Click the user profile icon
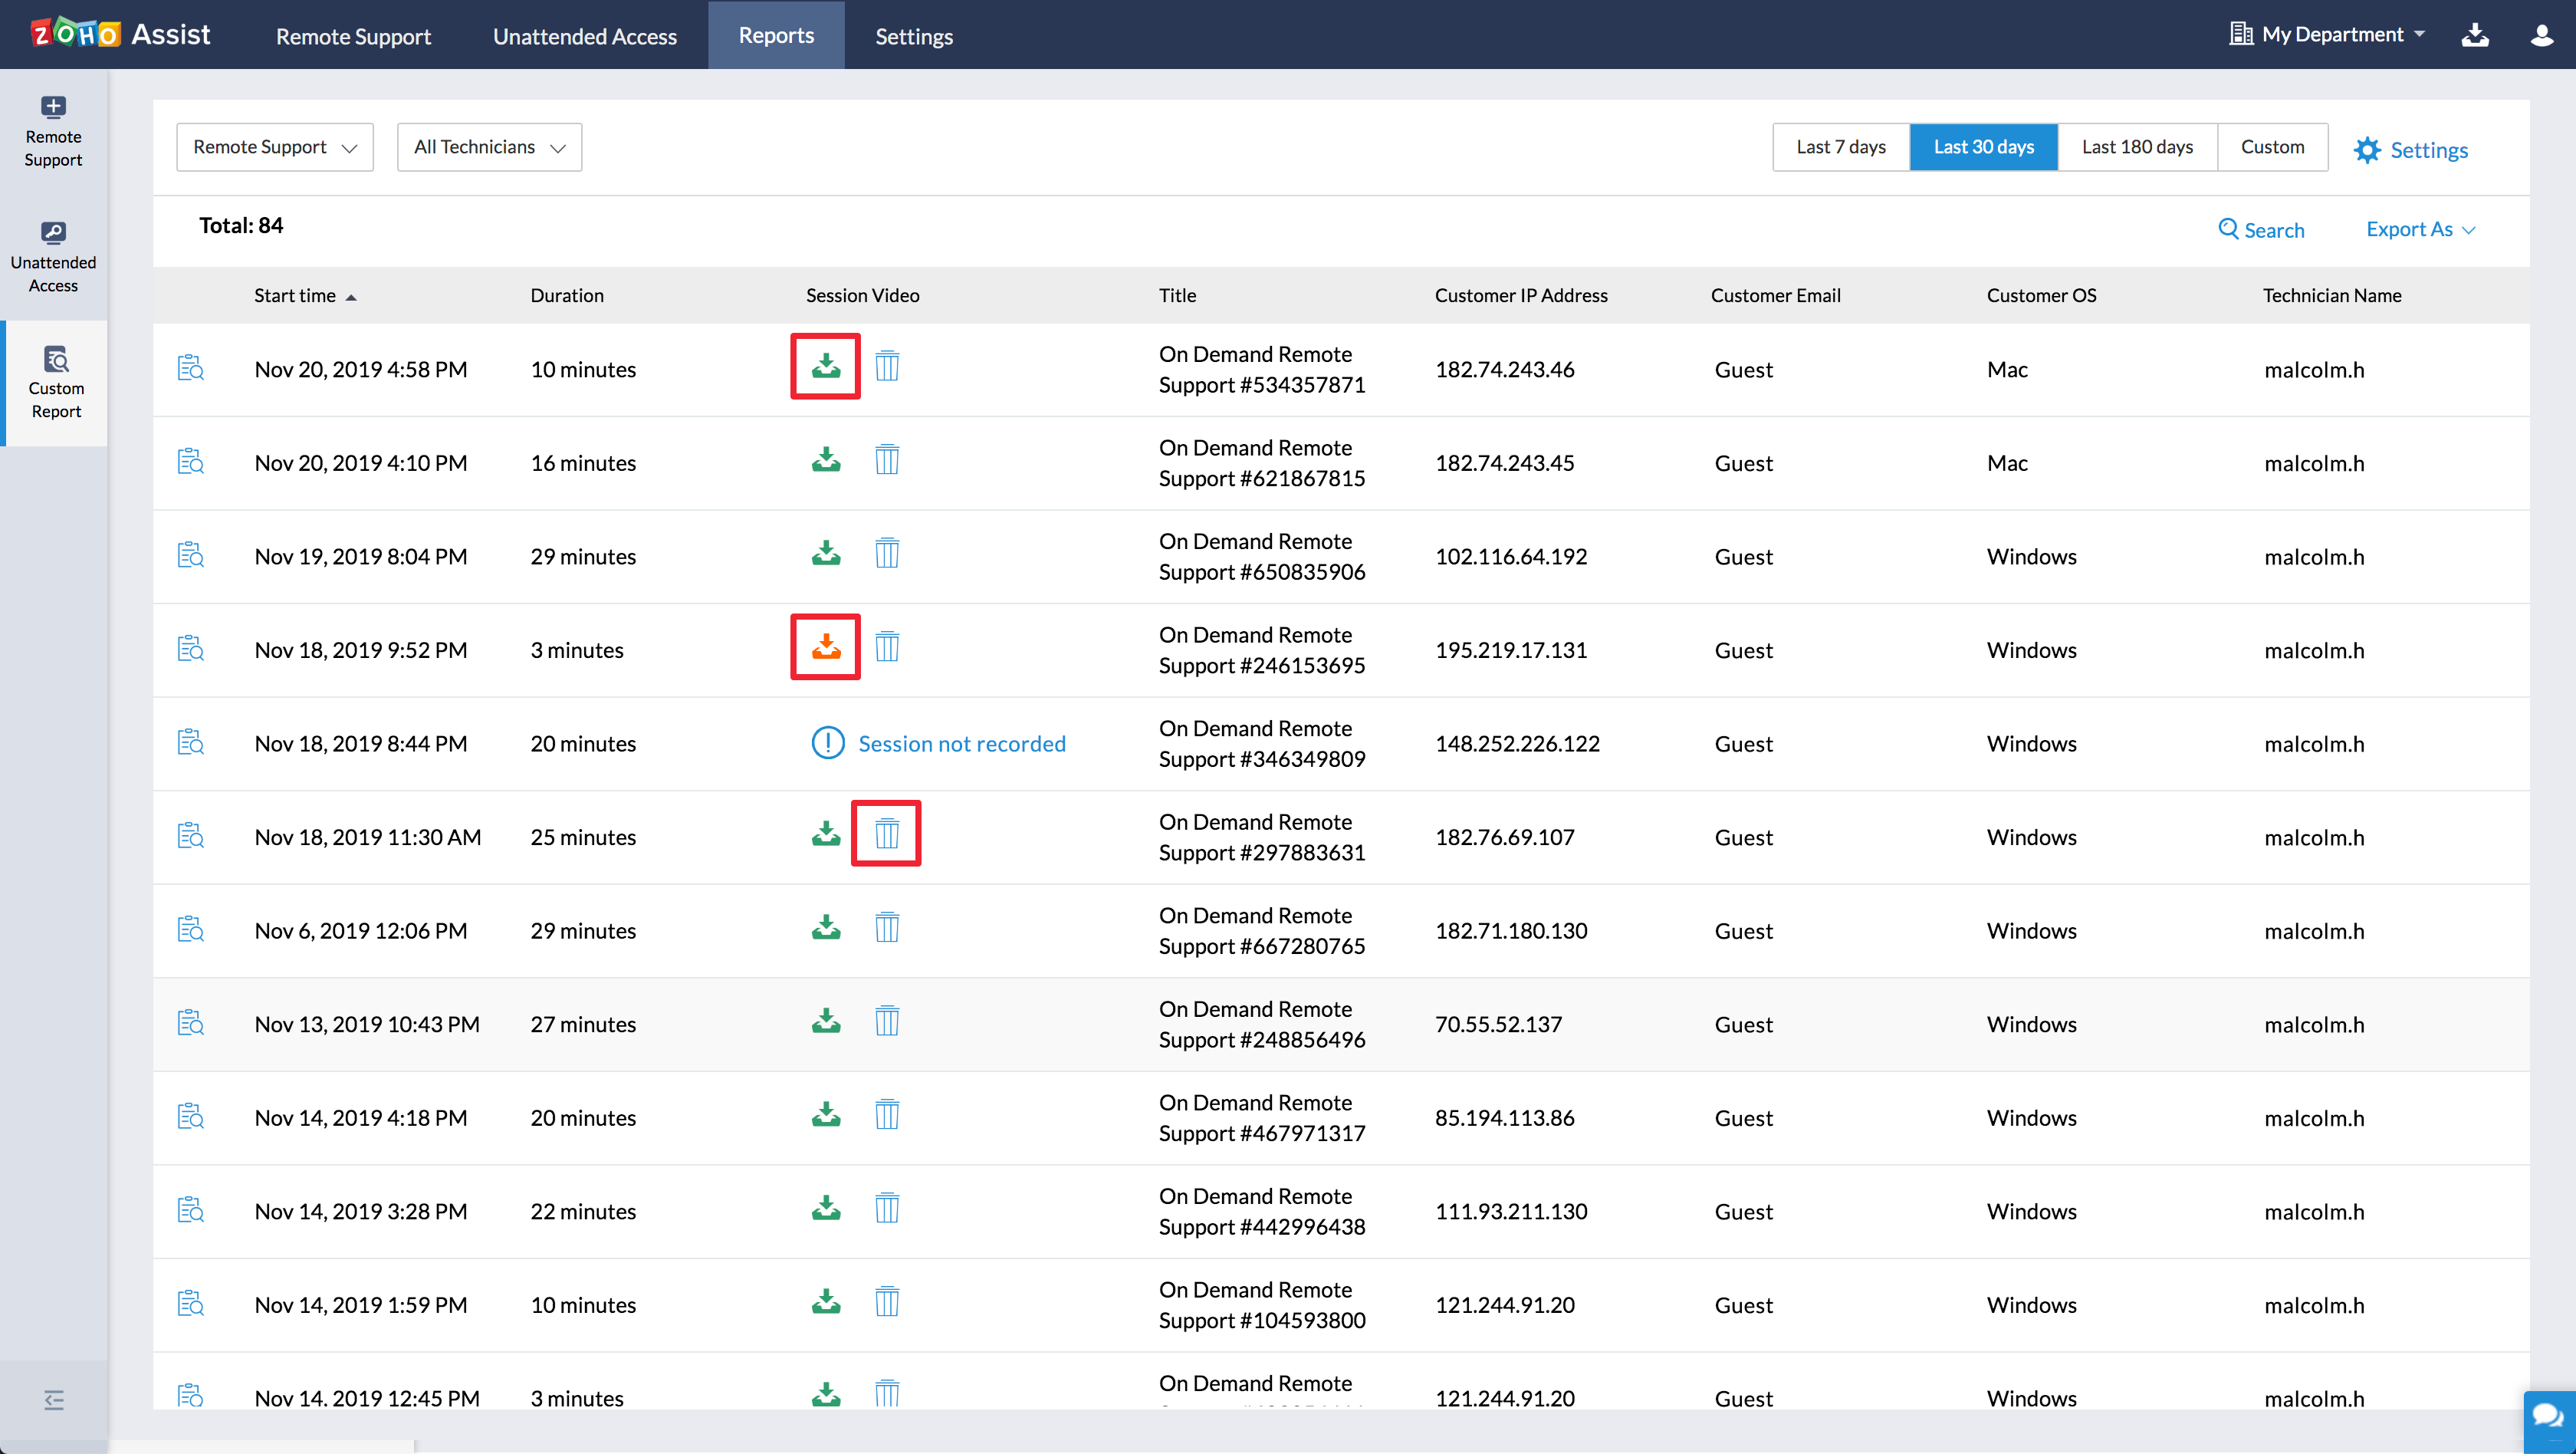The width and height of the screenshot is (2576, 1454). pos(2541,35)
